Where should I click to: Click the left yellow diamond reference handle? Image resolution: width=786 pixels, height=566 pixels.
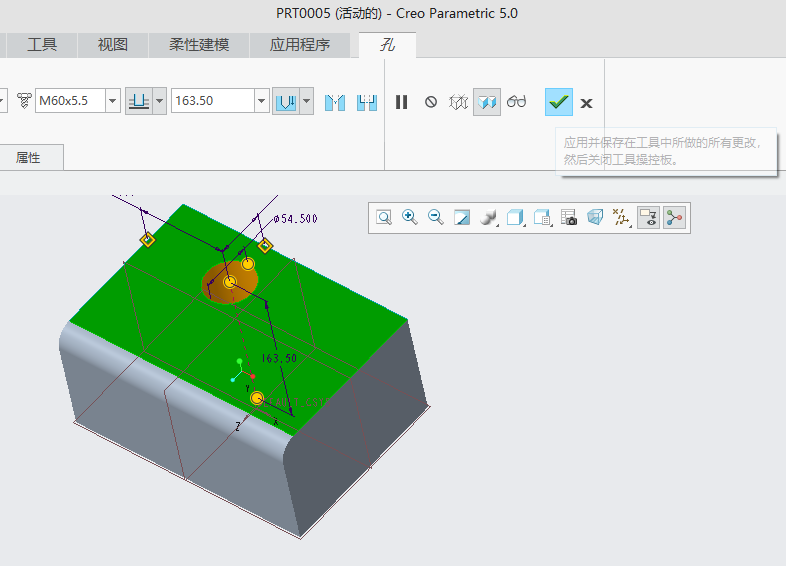(147, 240)
